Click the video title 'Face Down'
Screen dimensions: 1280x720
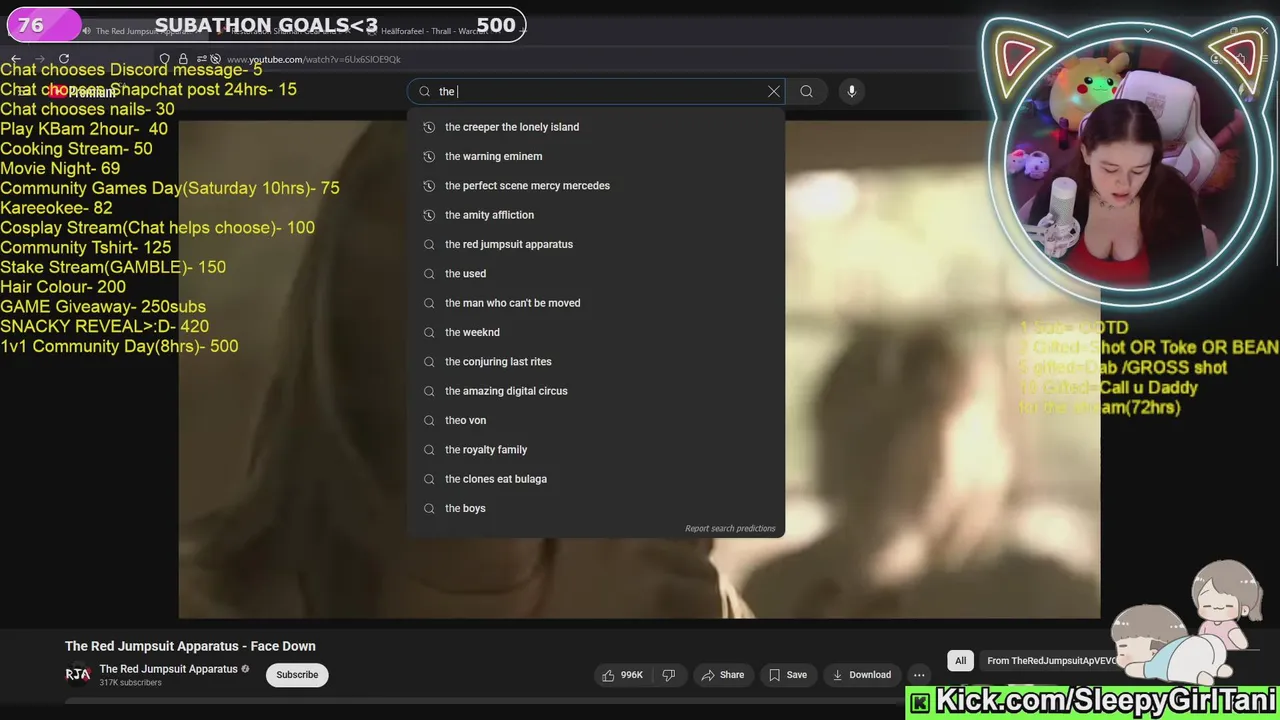[190, 646]
